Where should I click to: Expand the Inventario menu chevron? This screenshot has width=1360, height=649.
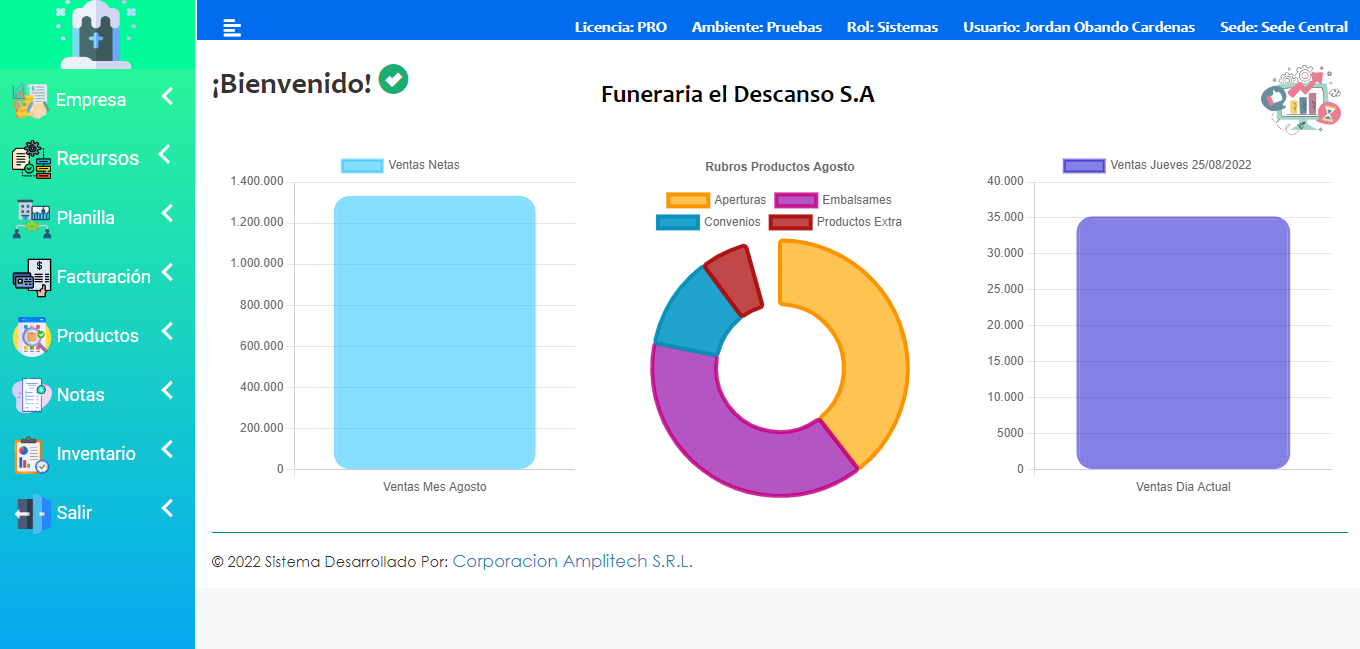[x=167, y=450]
